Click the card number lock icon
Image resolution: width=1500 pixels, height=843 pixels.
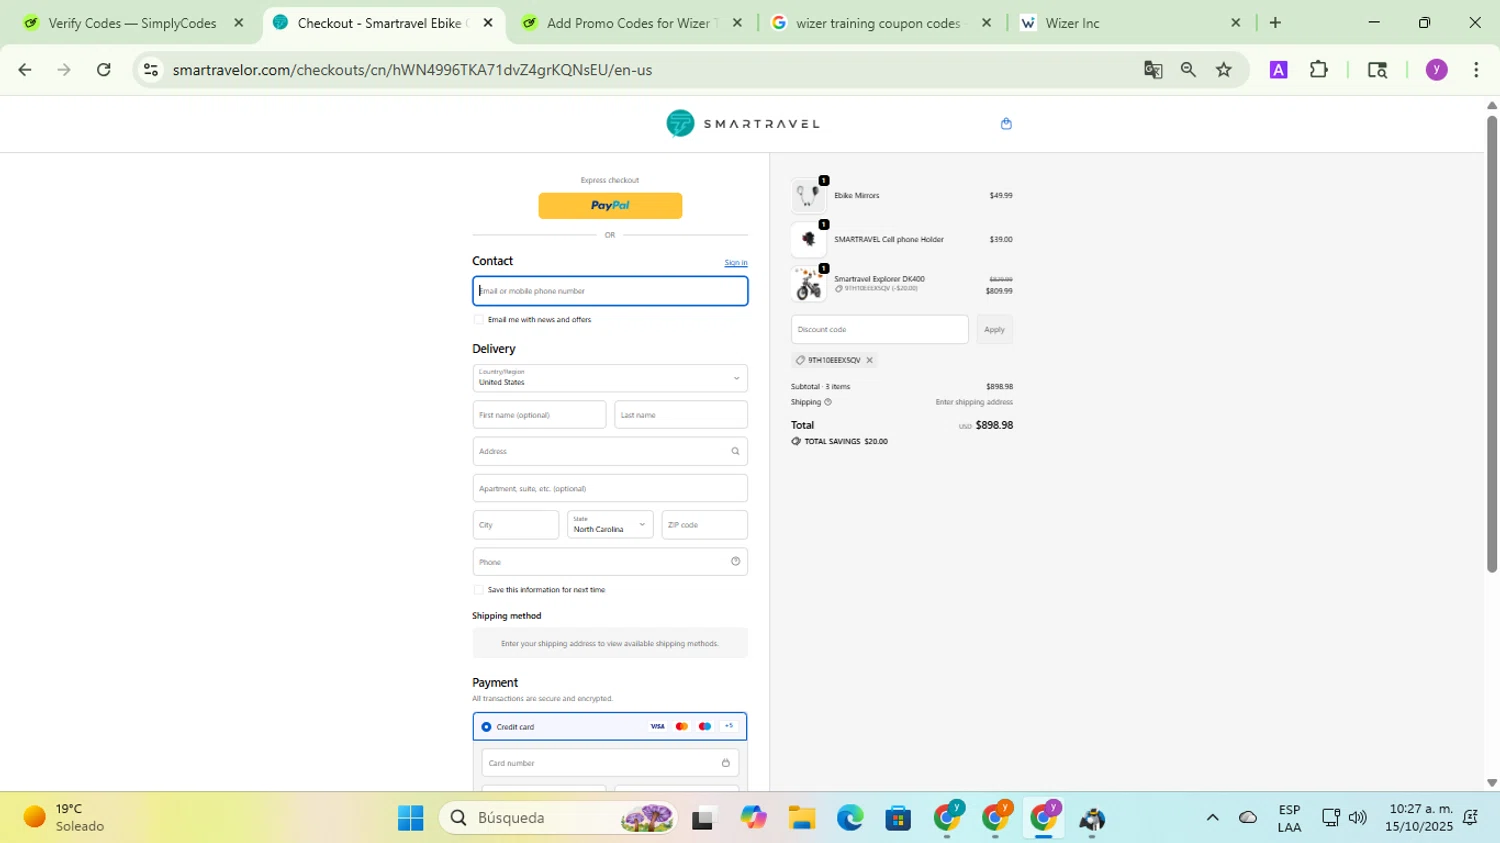pos(725,763)
